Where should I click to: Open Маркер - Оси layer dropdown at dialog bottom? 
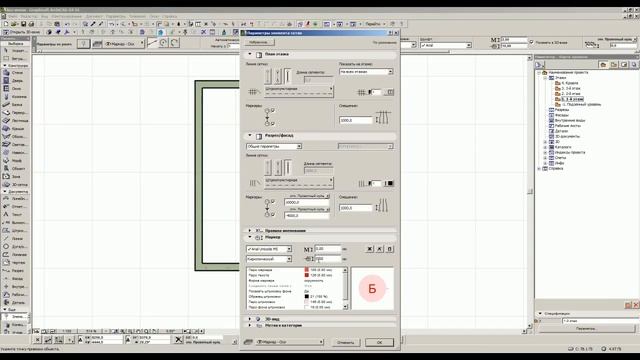click(x=290, y=342)
